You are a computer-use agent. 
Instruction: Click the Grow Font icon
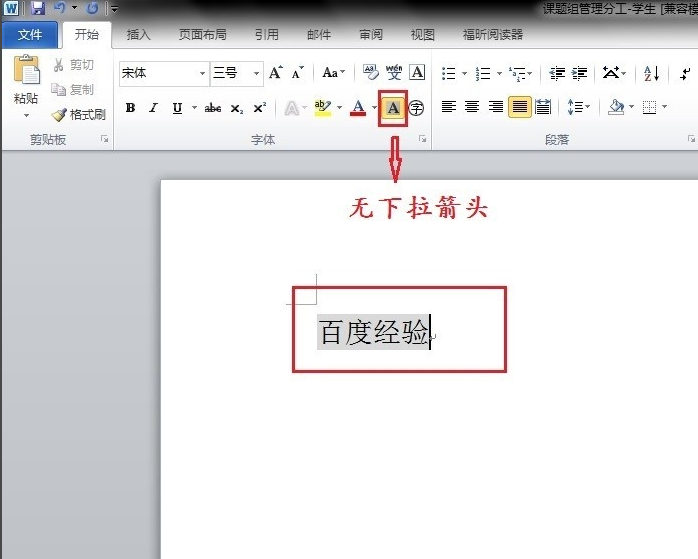pos(276,73)
